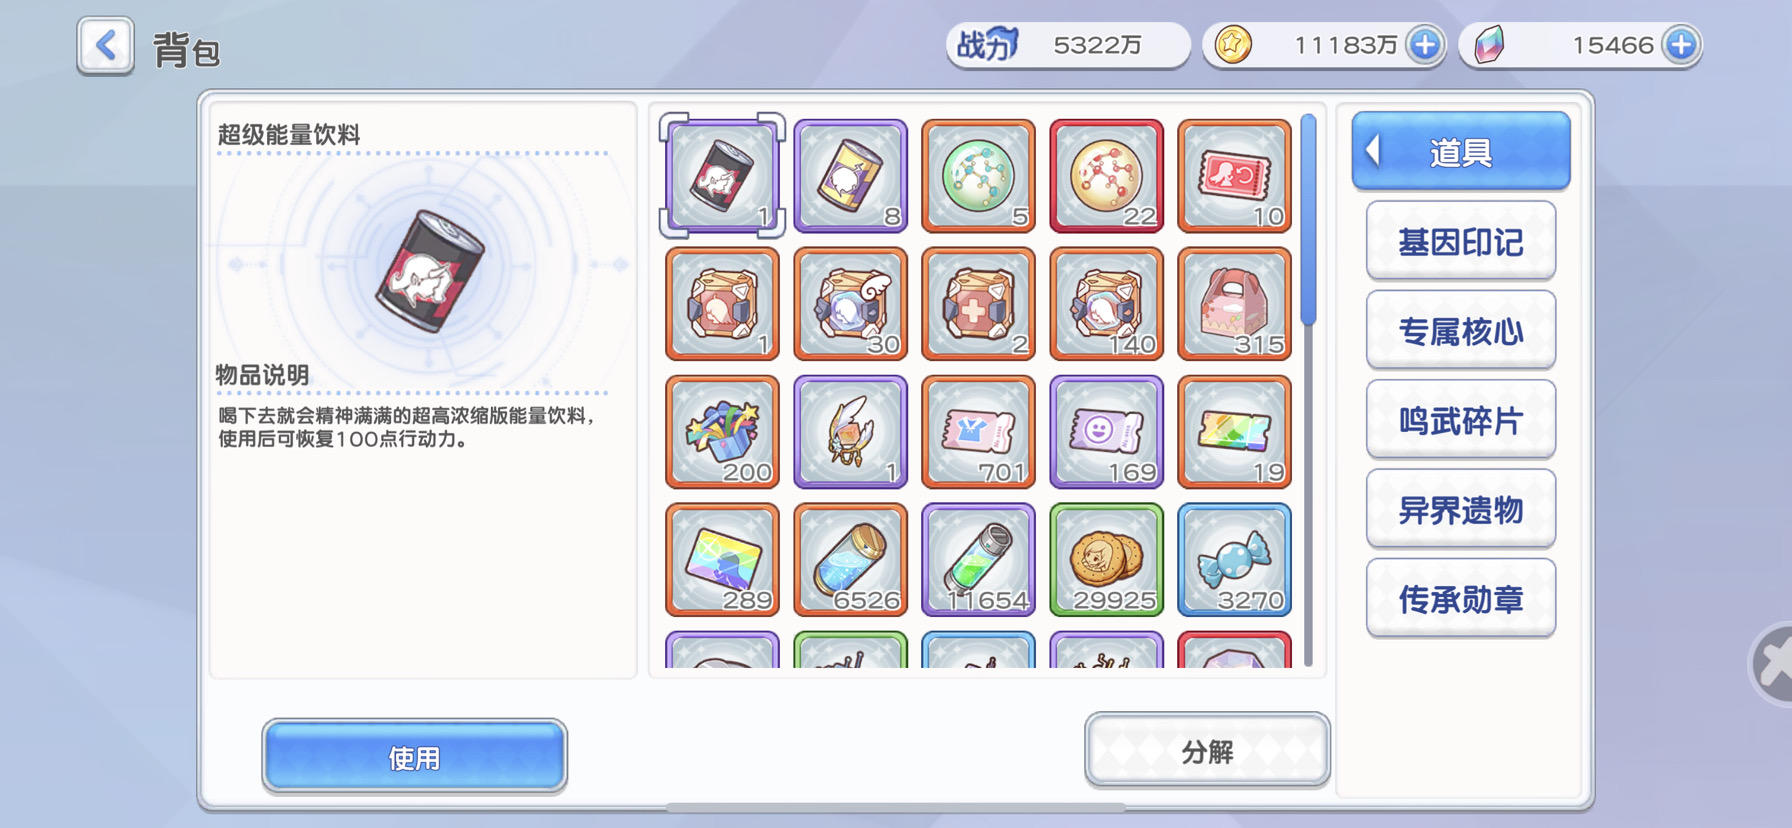
Task: Open the 道具 category tab
Action: pyautogui.click(x=1461, y=151)
